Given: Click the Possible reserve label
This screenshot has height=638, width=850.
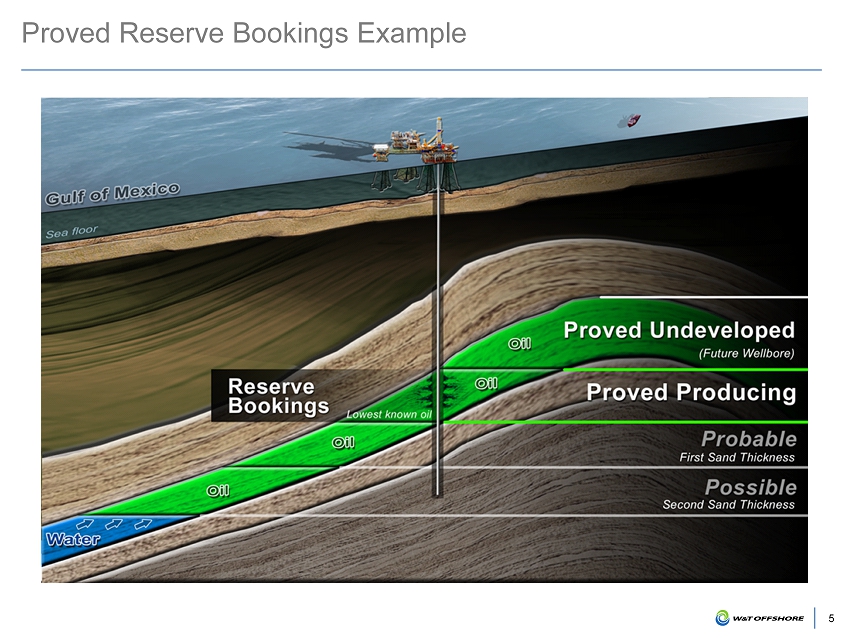Looking at the screenshot, I should point(751,487).
